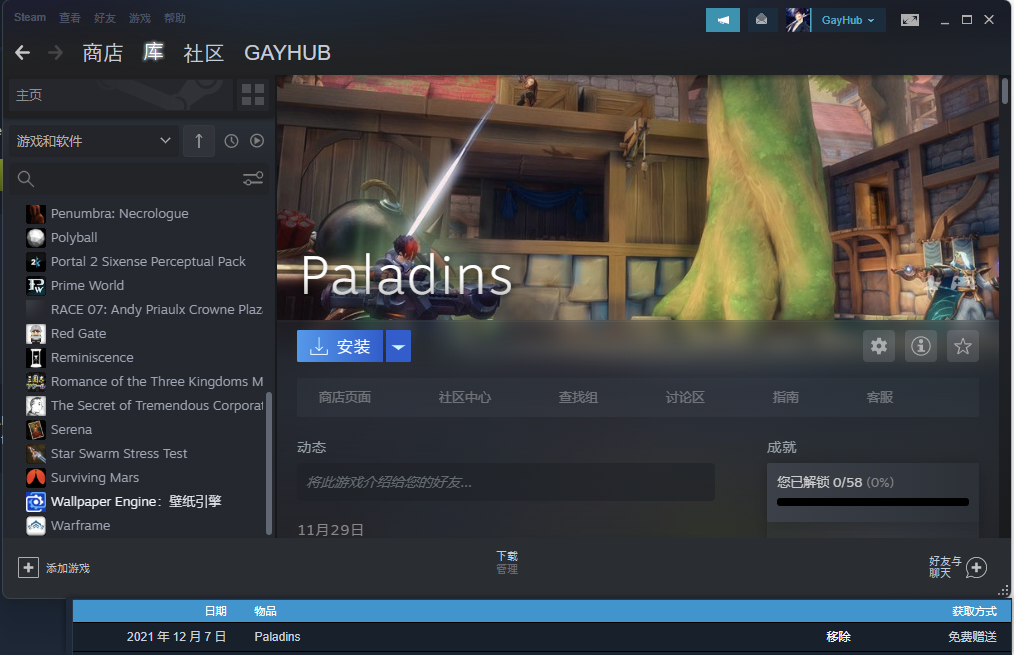Show Paladins game info icon
This screenshot has height=655, width=1014.
coord(921,346)
